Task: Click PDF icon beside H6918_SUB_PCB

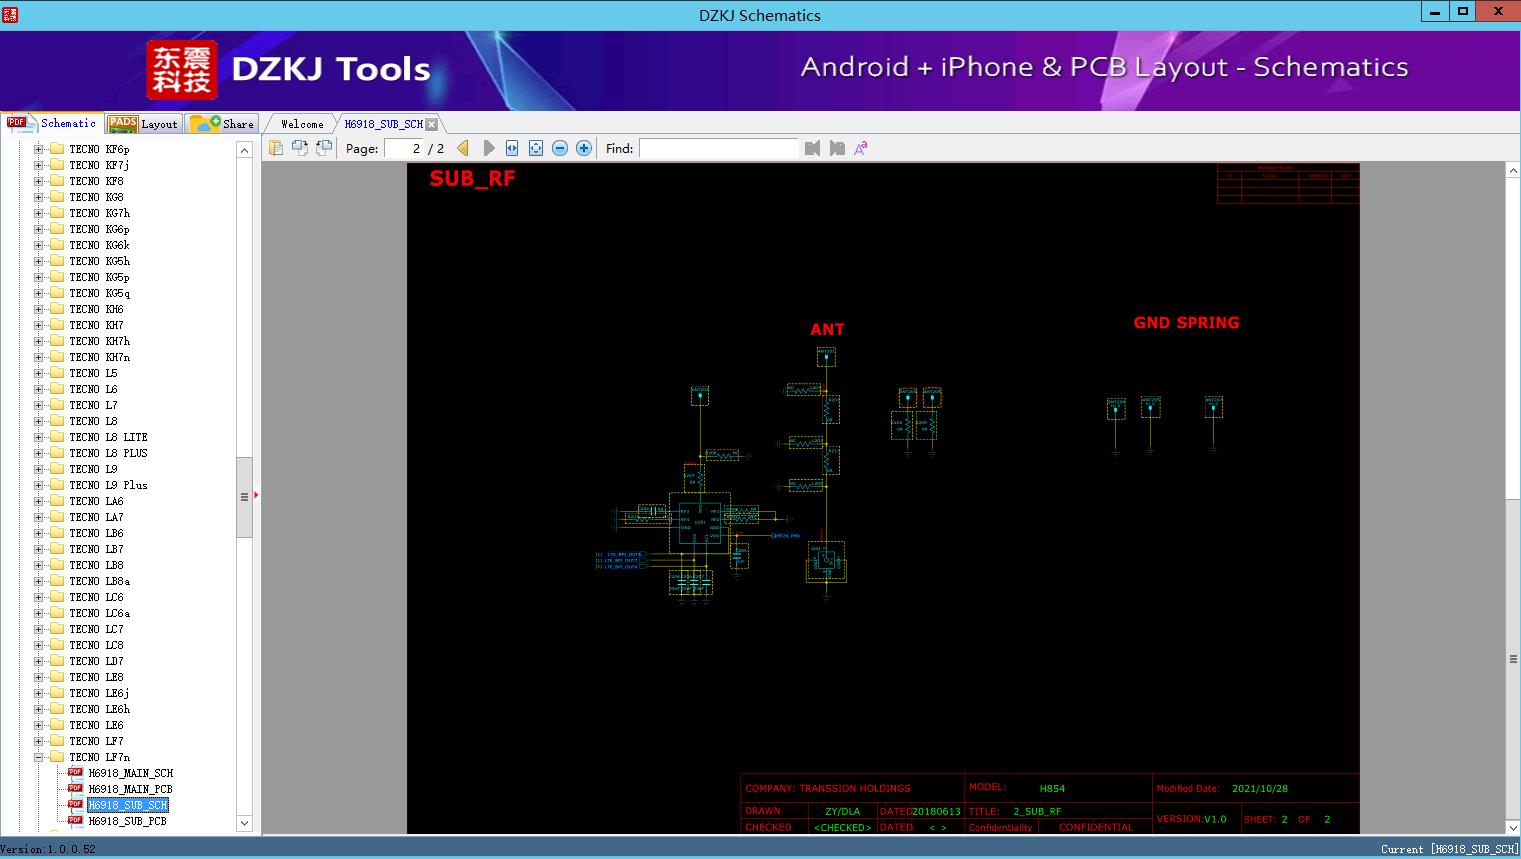Action: point(75,821)
